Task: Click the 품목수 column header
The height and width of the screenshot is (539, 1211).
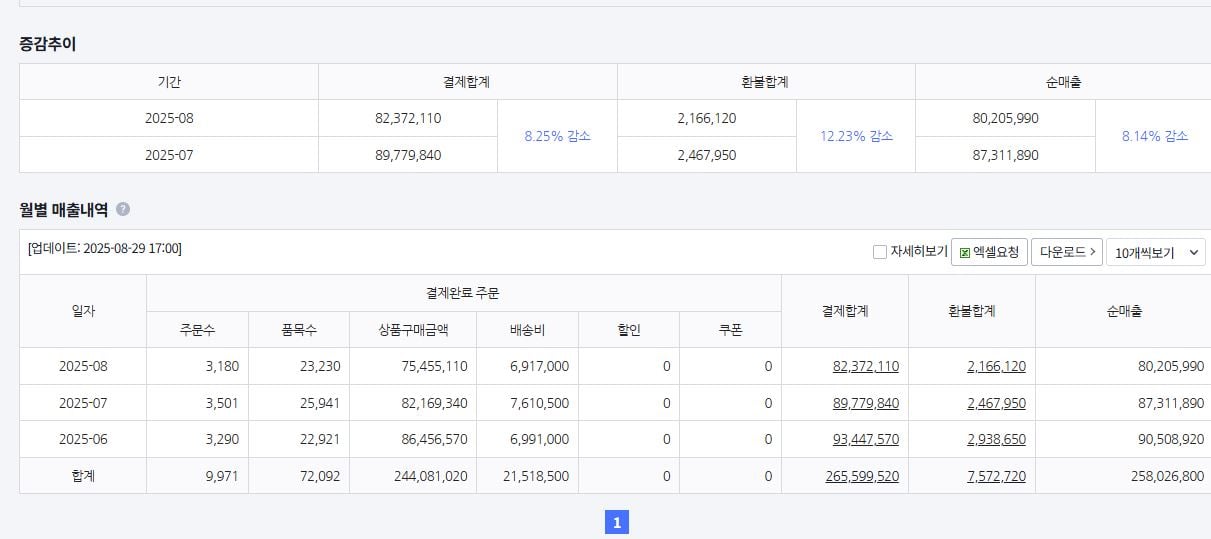Action: 299,330
